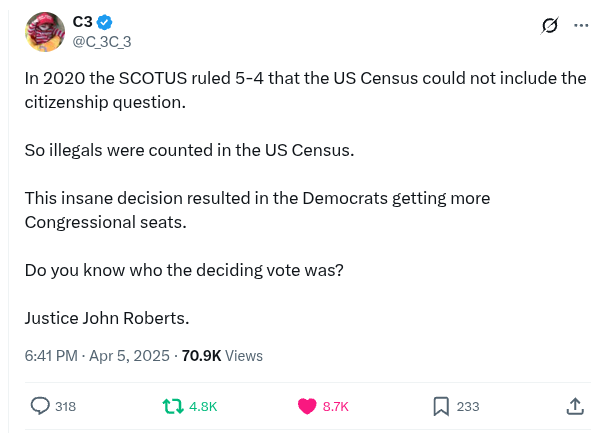Click the green repost arrows icon
The width and height of the screenshot is (605, 433).
pos(172,406)
